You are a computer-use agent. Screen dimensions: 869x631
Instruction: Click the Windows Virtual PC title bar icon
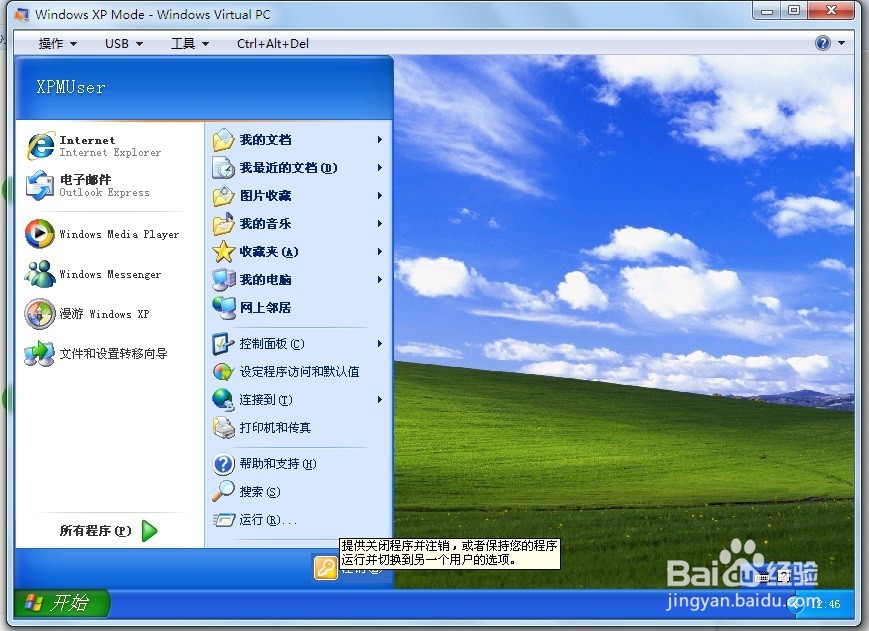click(x=22, y=14)
